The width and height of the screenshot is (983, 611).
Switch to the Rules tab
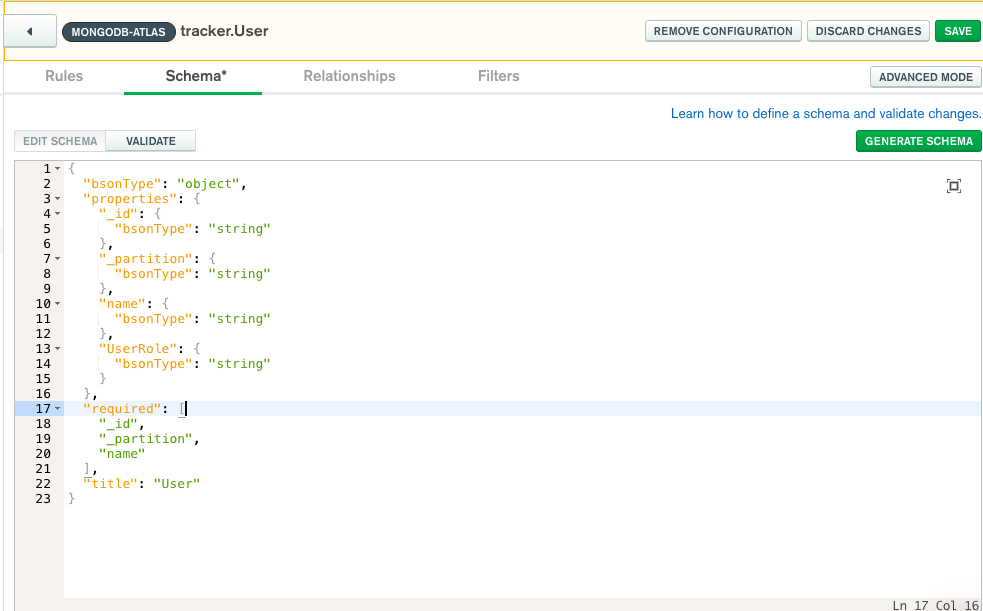pyautogui.click(x=64, y=76)
